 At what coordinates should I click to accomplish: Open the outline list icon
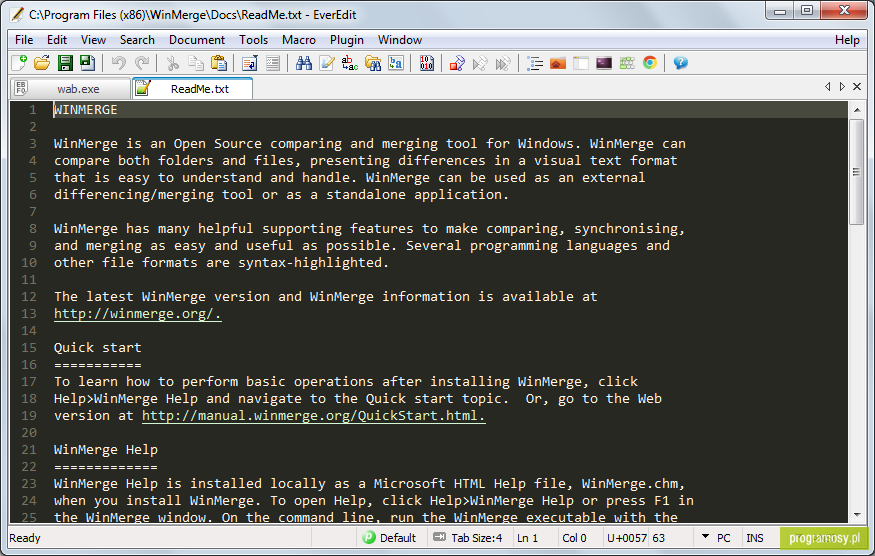(535, 63)
